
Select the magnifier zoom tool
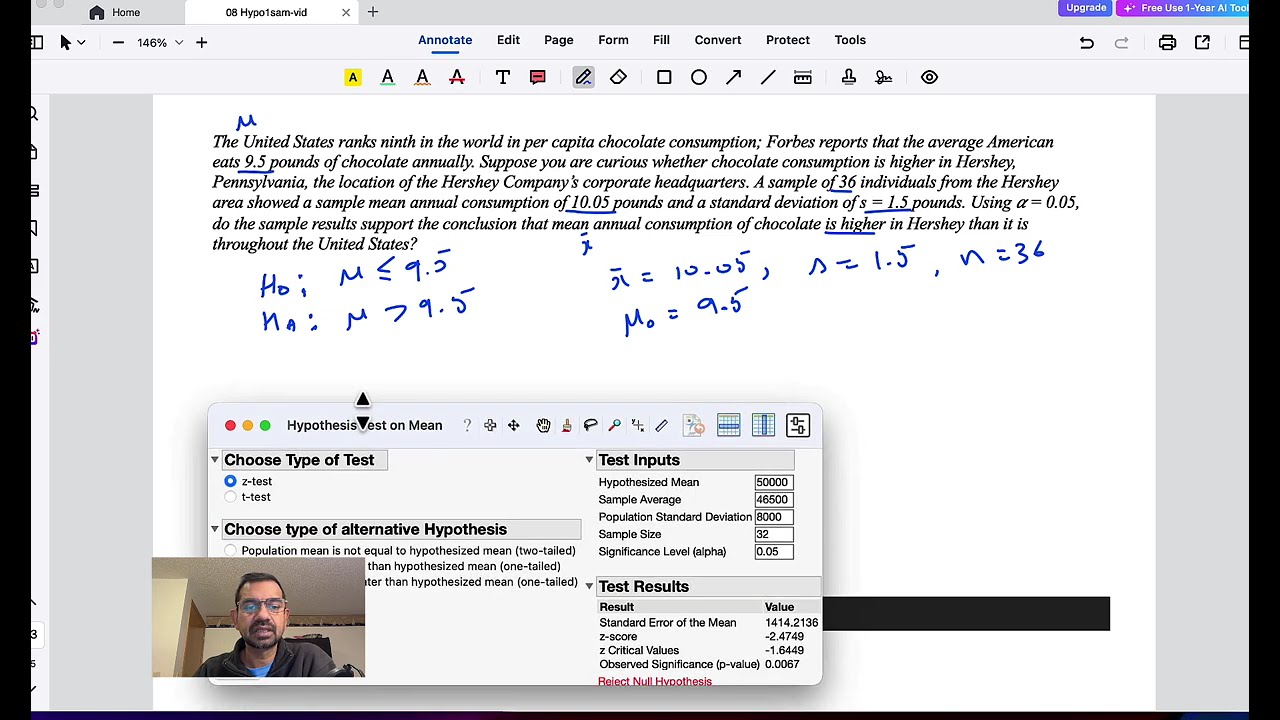pos(615,425)
